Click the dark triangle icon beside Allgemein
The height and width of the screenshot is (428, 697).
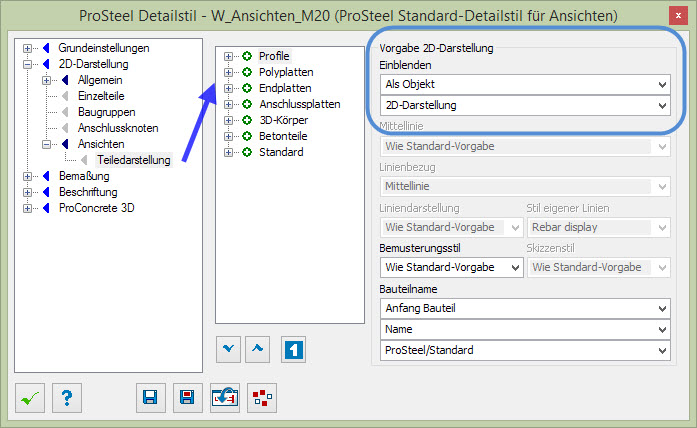tap(65, 80)
